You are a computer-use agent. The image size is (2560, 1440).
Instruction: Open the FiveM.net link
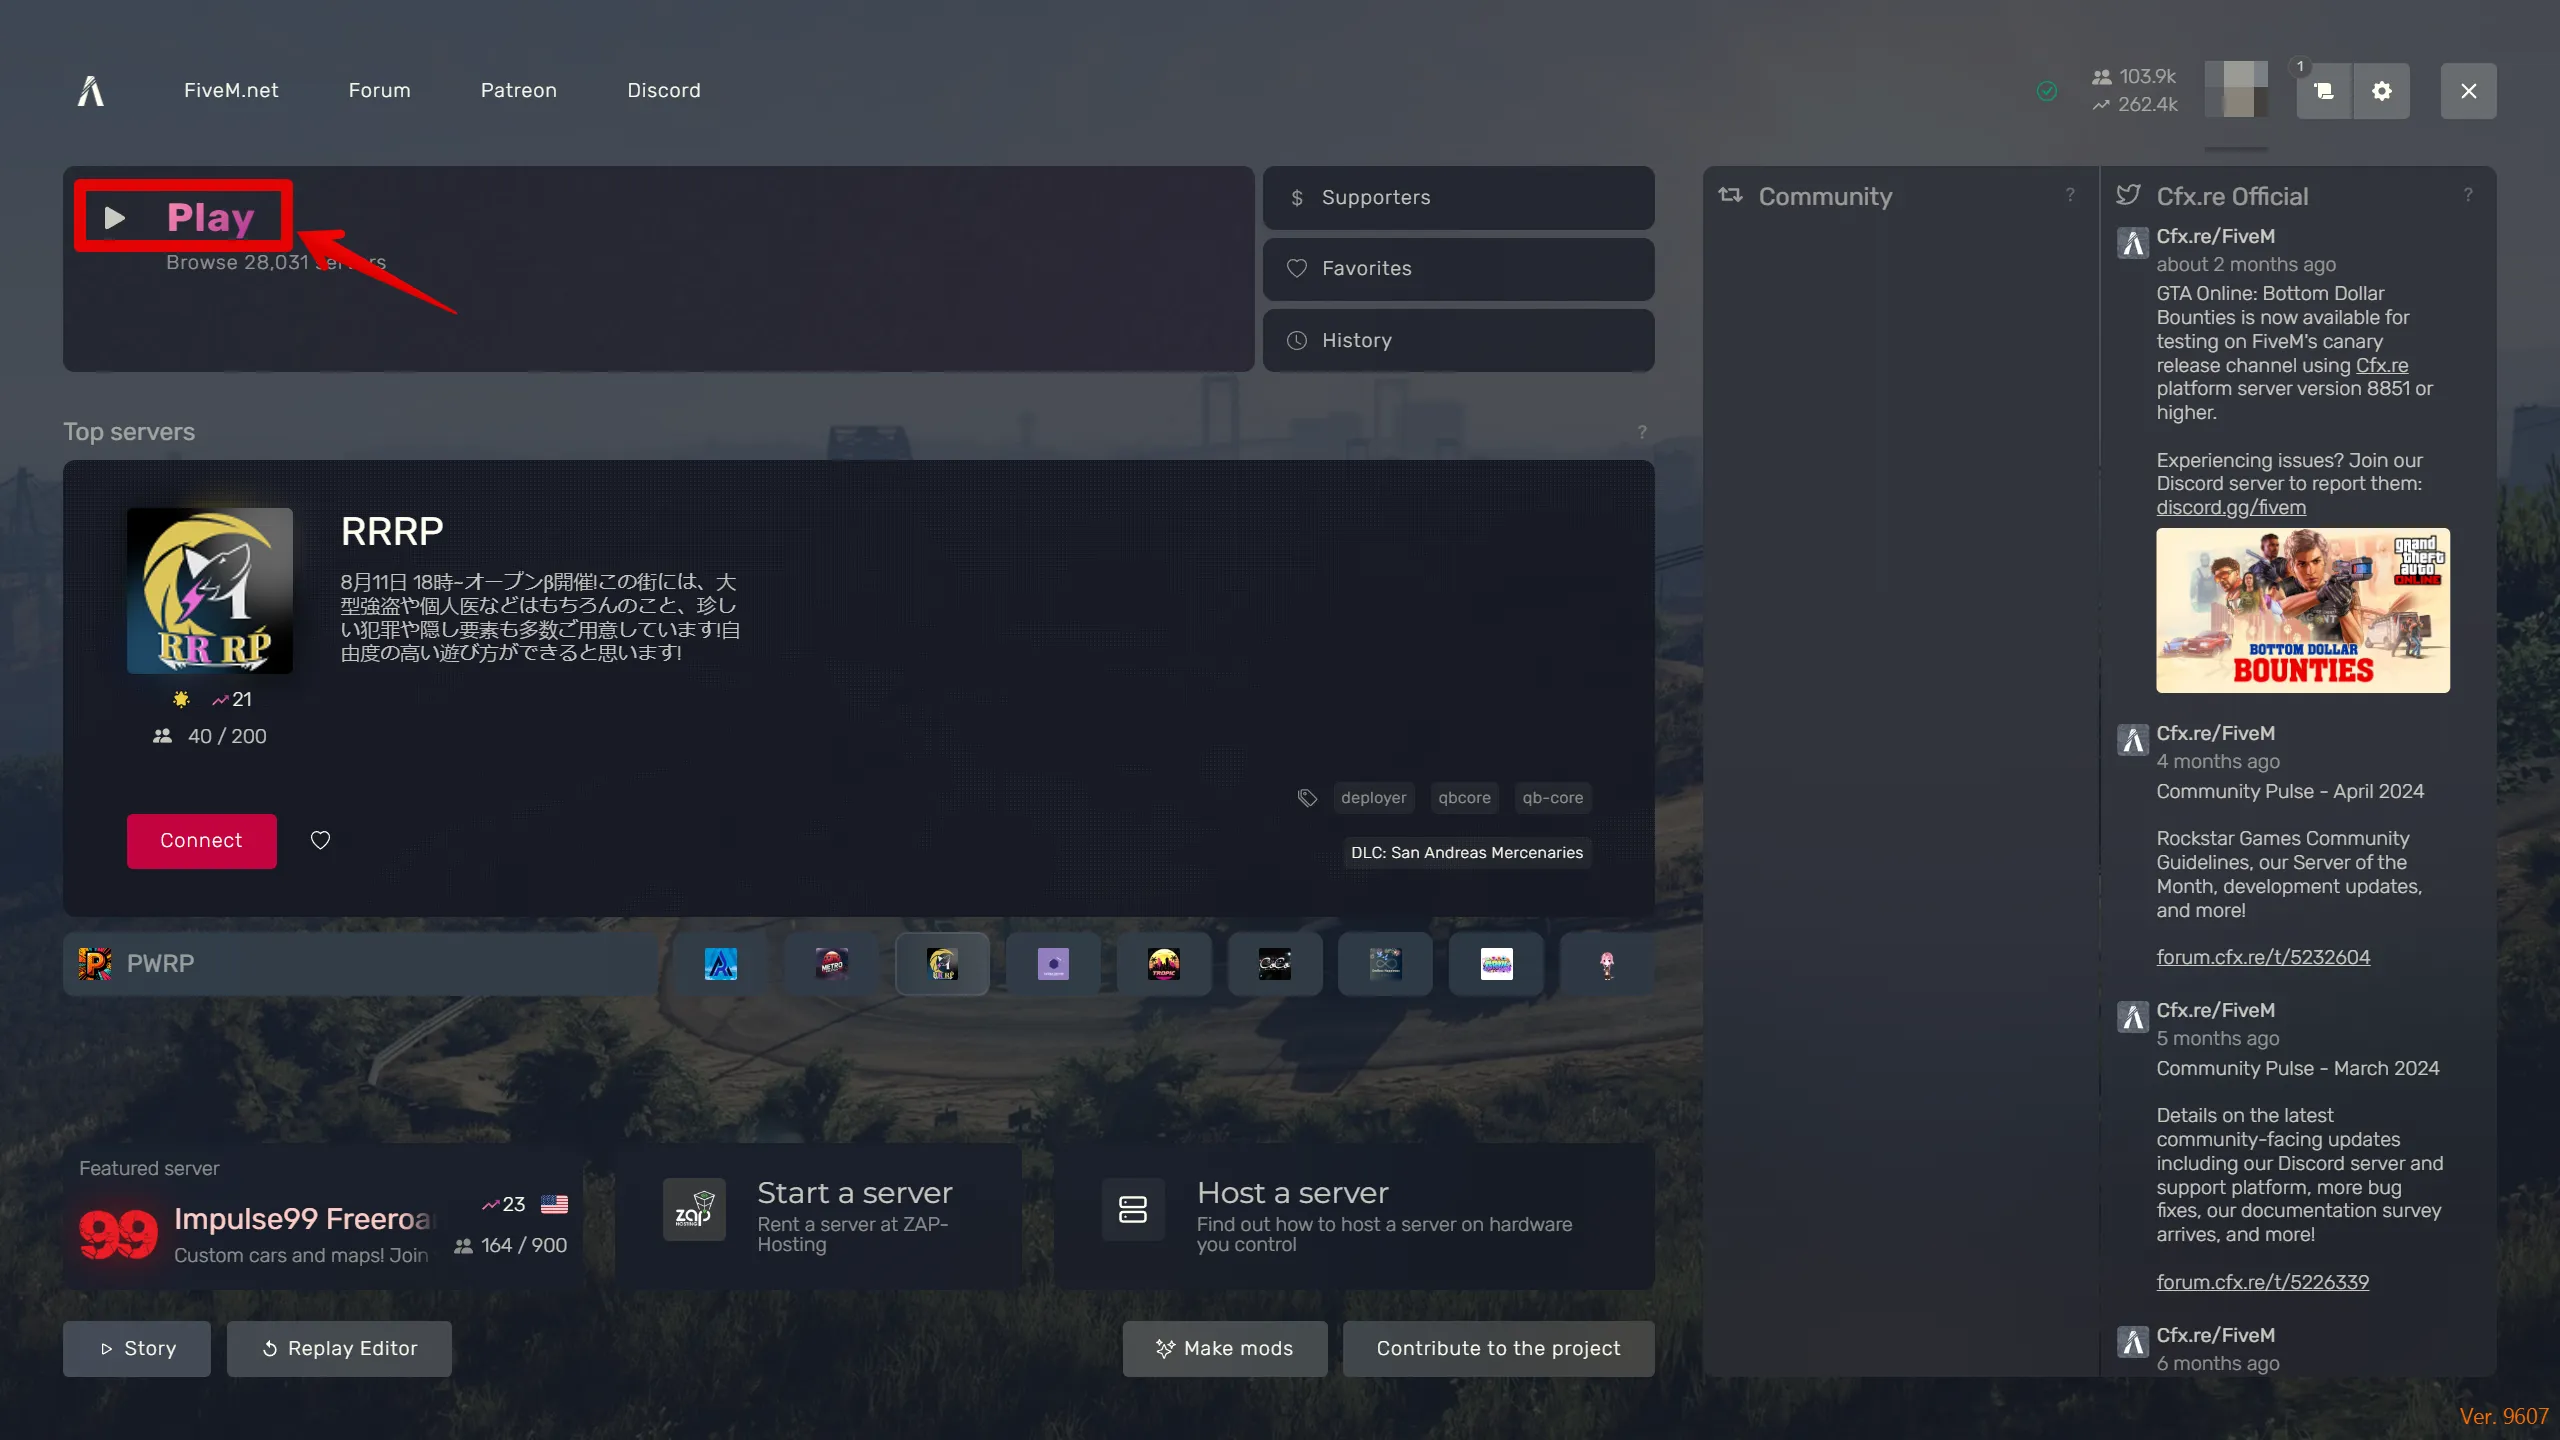(231, 90)
